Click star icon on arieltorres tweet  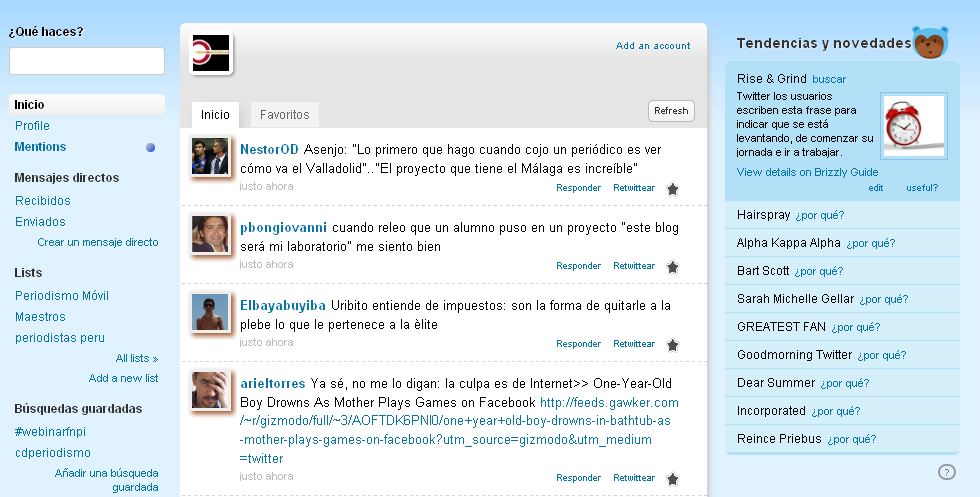(x=673, y=478)
